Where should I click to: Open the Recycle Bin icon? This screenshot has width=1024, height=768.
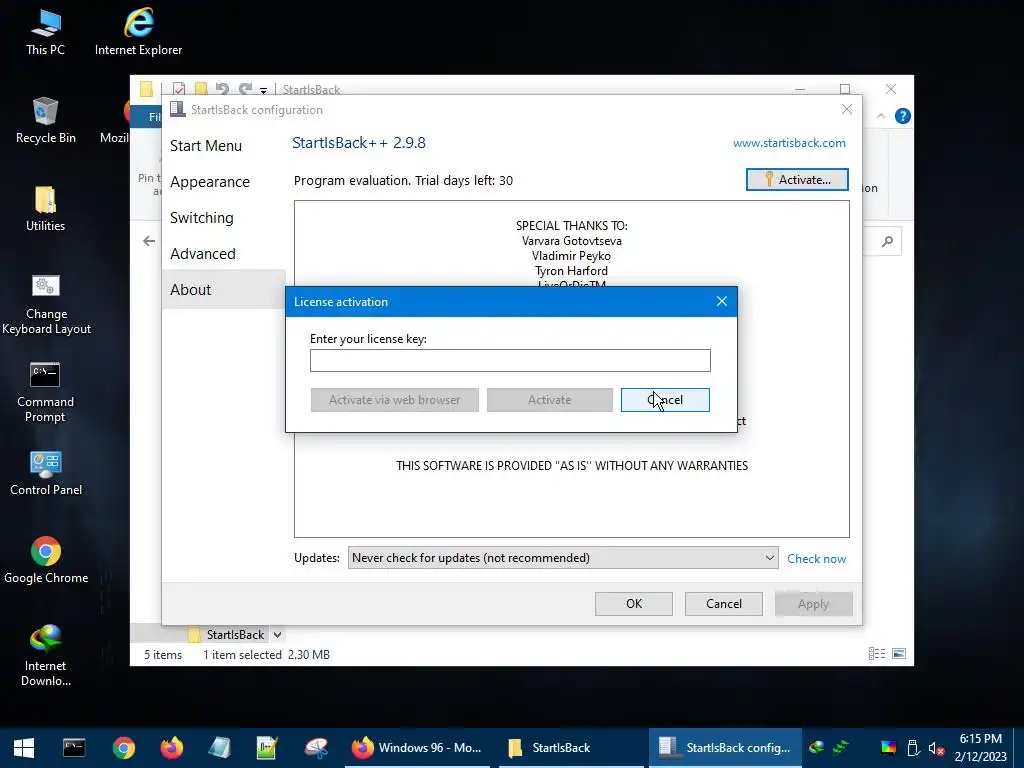[x=45, y=120]
